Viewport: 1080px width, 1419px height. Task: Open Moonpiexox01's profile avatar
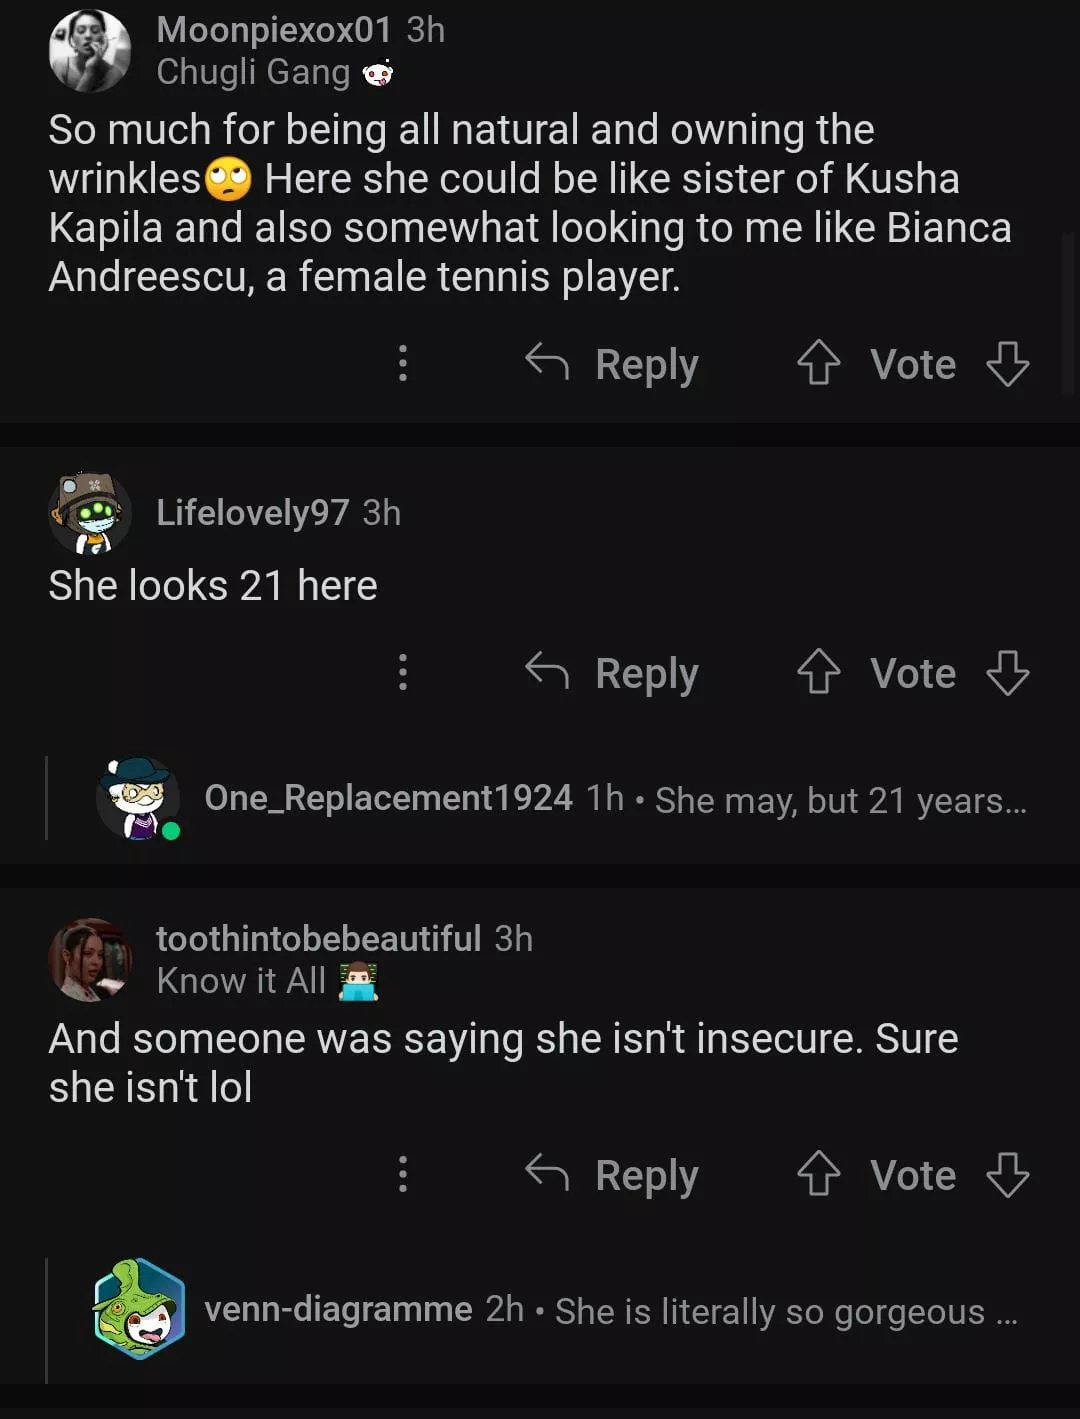[x=90, y=51]
